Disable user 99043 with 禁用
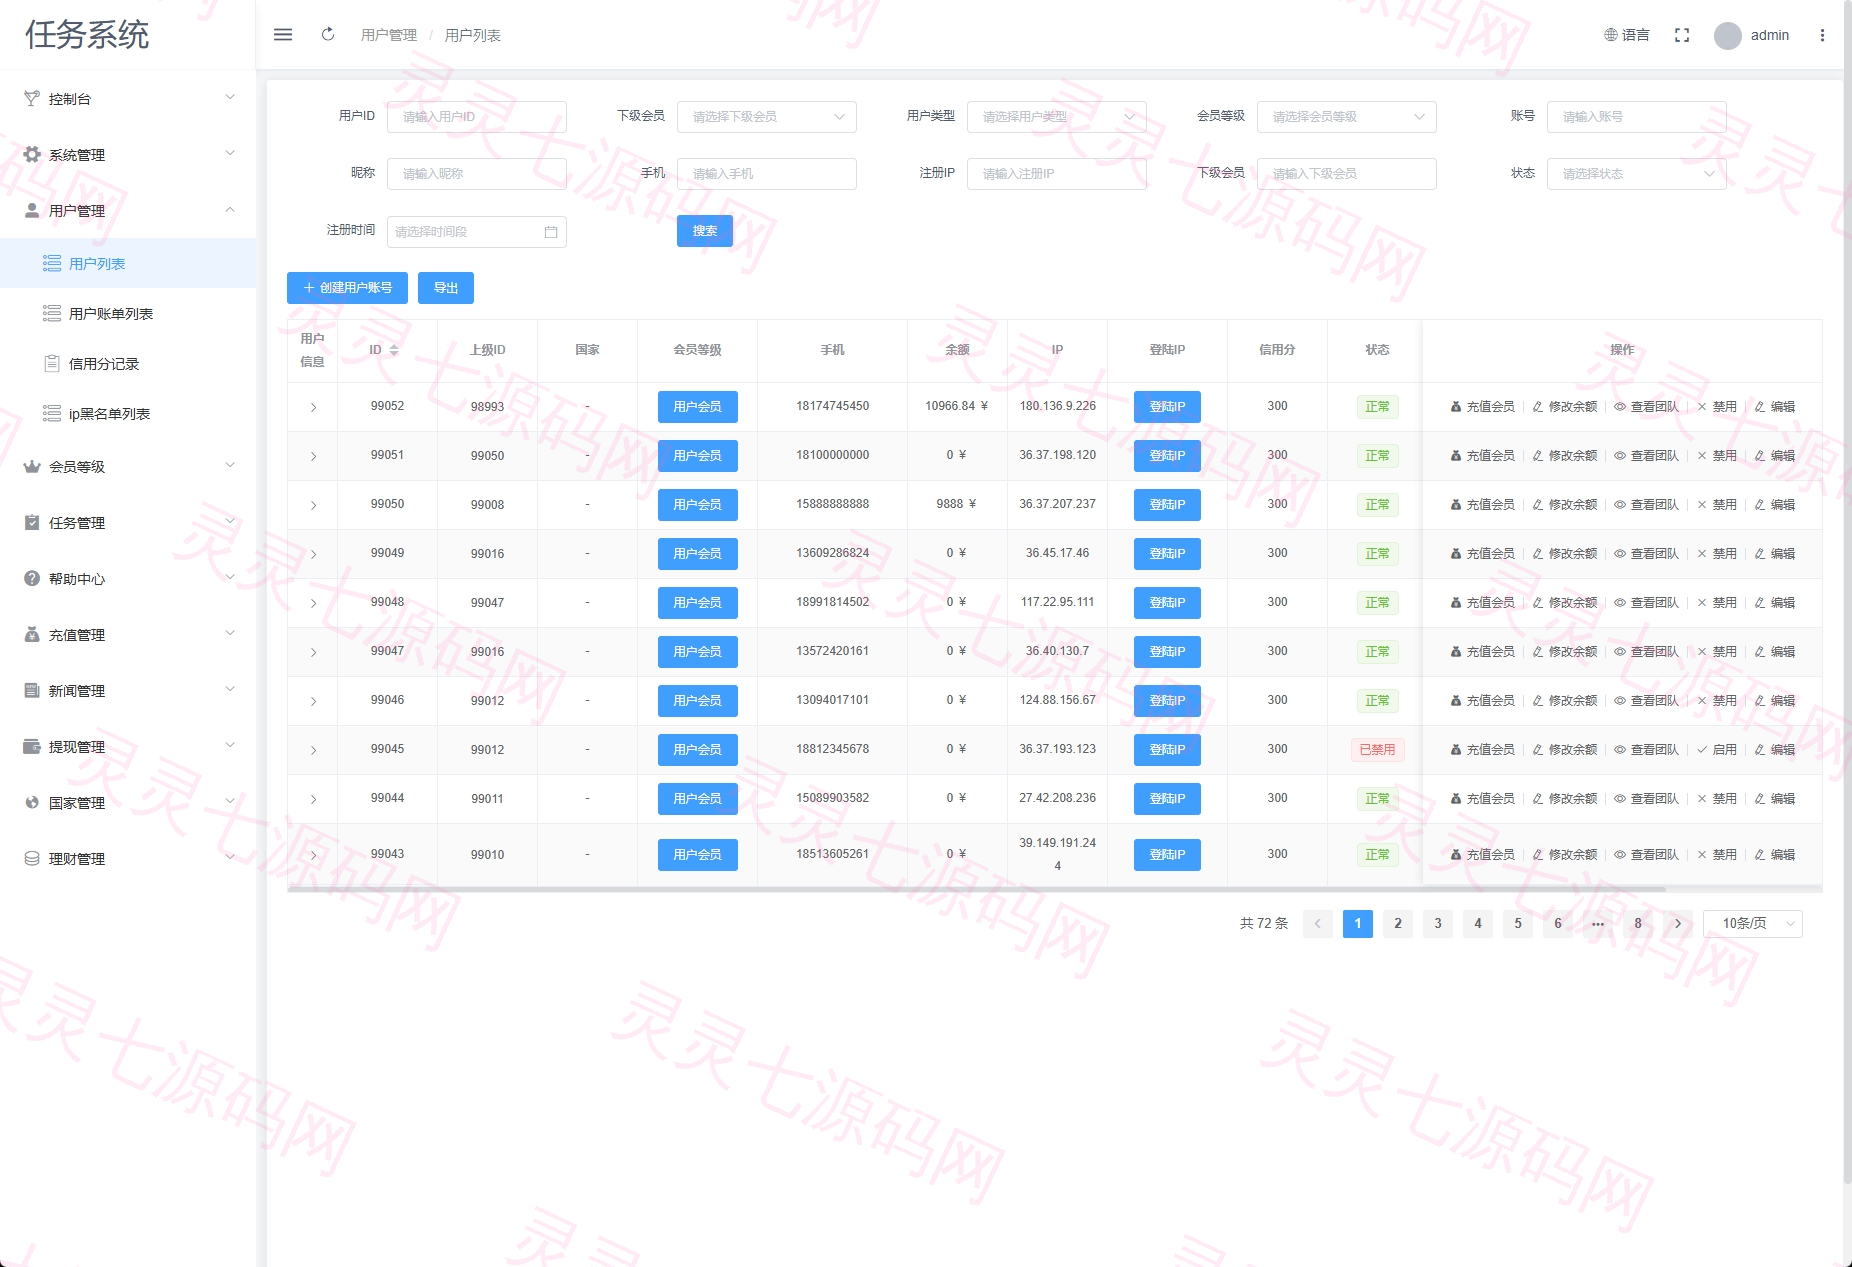 pos(1717,855)
